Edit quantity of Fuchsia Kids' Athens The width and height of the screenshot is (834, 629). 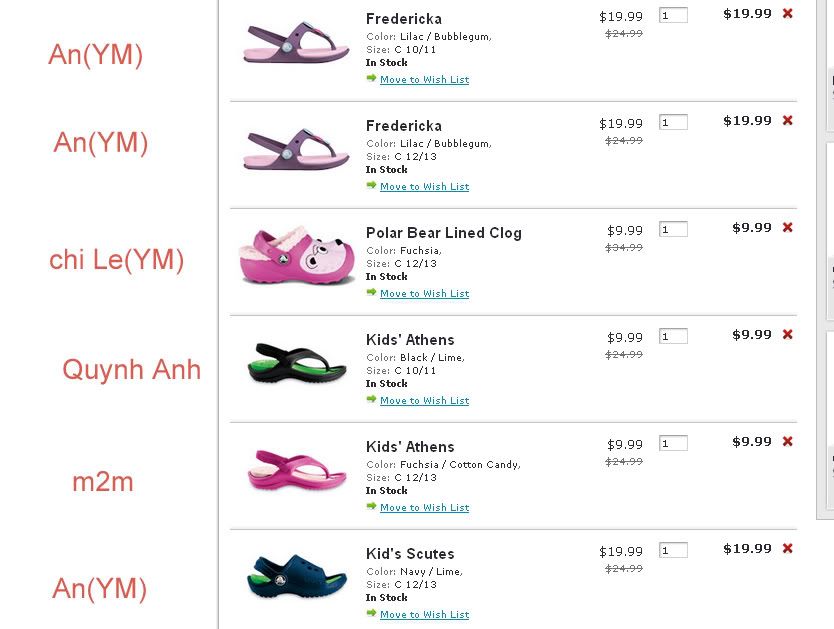coord(673,444)
